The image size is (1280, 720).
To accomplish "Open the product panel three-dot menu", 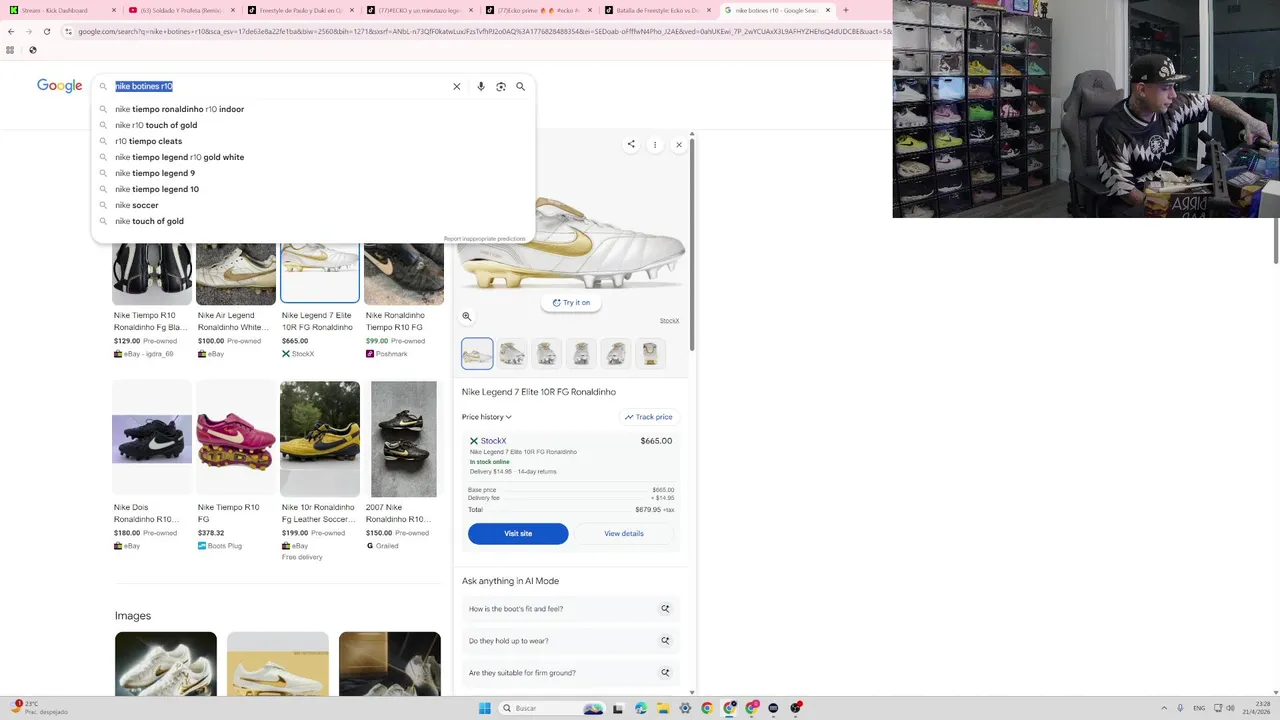I will coord(655,145).
